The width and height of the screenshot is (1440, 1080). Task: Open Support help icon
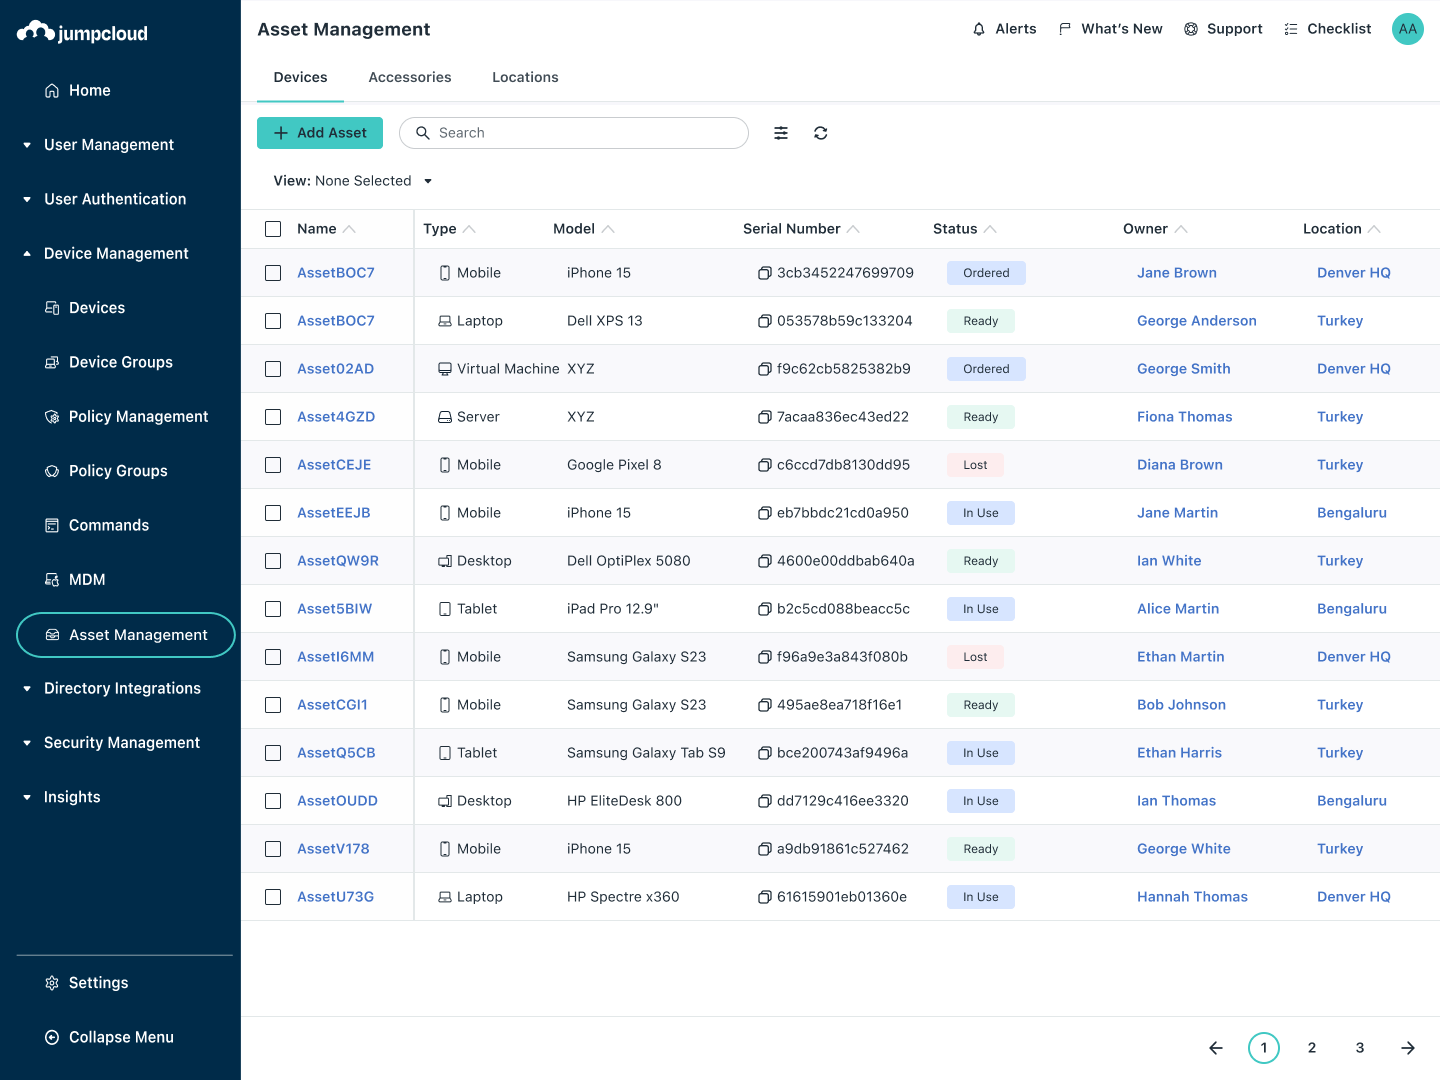tap(1189, 29)
